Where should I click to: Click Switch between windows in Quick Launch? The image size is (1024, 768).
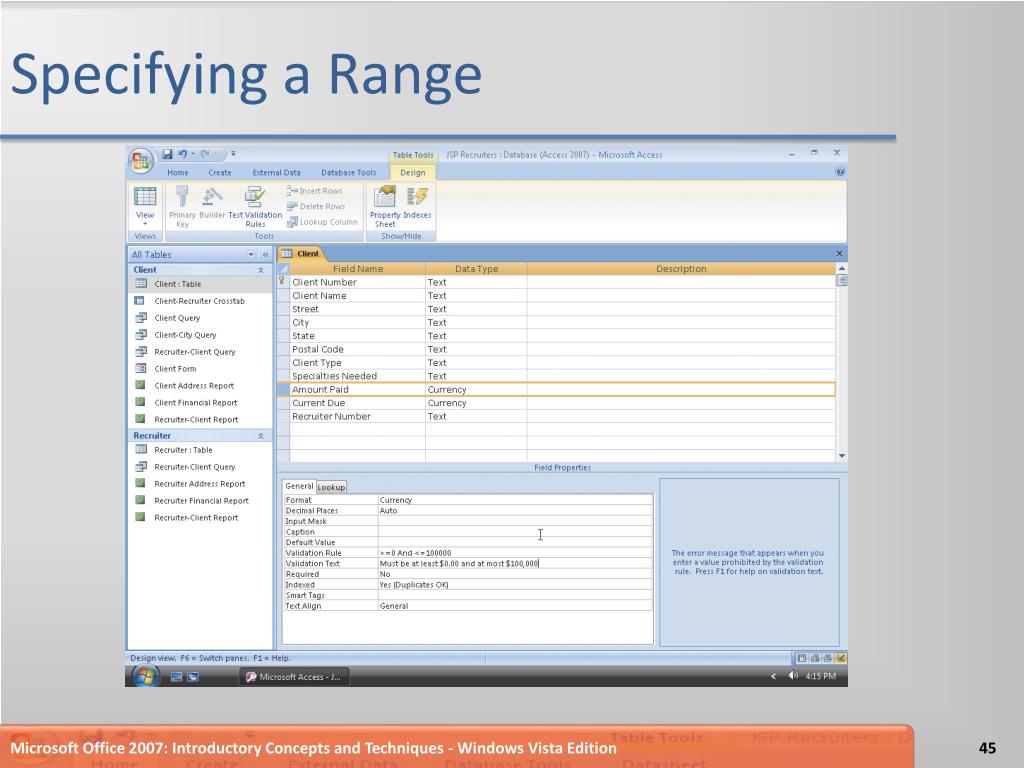click(193, 677)
